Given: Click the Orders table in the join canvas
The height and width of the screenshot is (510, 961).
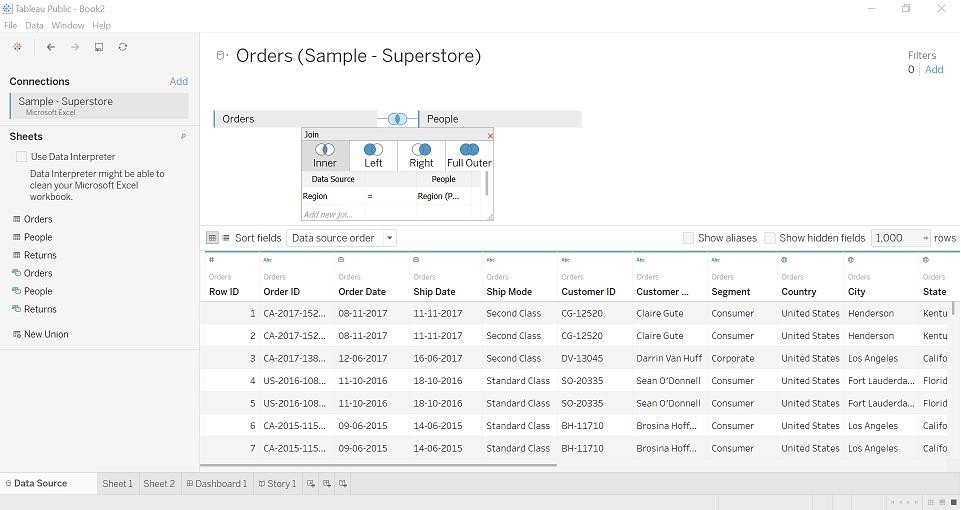Looking at the screenshot, I should [295, 119].
